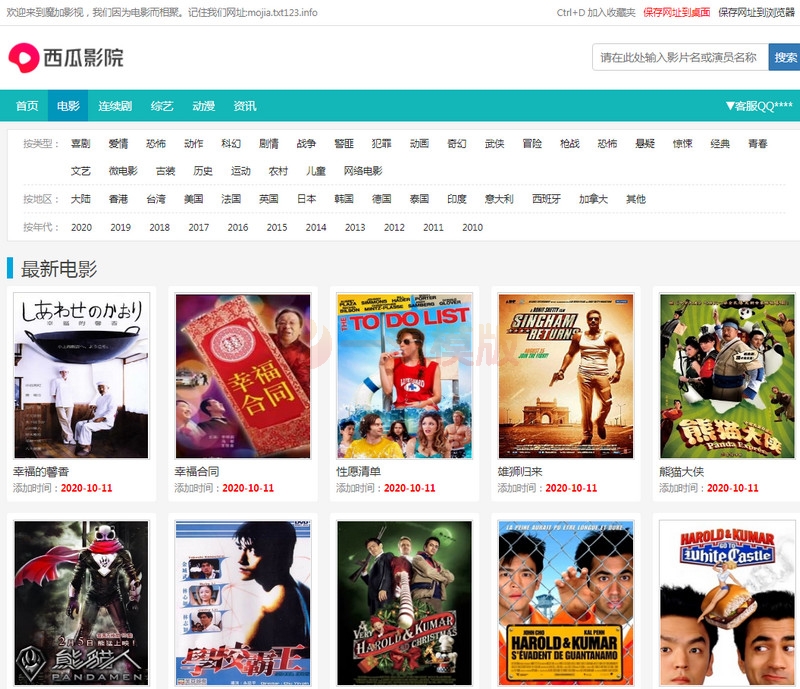Expand the 客服QQ dropdown
This screenshot has width=800, height=689.
click(x=758, y=106)
